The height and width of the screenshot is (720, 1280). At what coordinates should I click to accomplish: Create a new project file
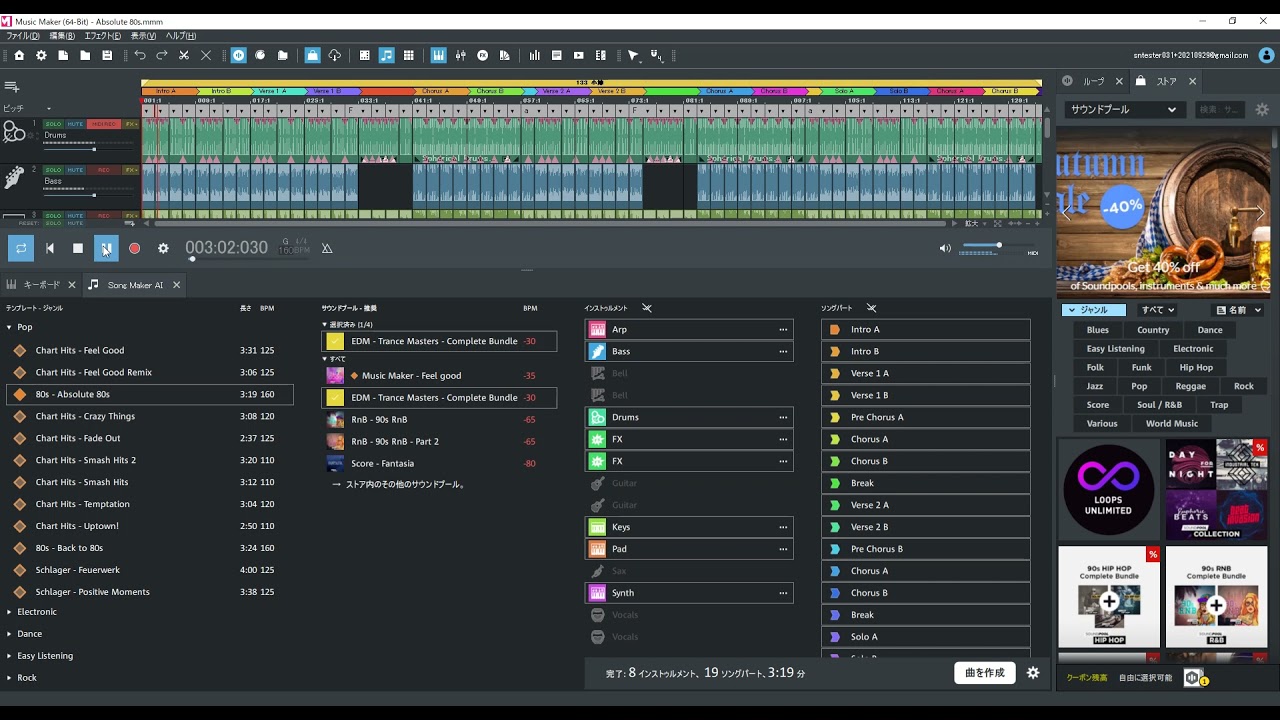pos(63,55)
